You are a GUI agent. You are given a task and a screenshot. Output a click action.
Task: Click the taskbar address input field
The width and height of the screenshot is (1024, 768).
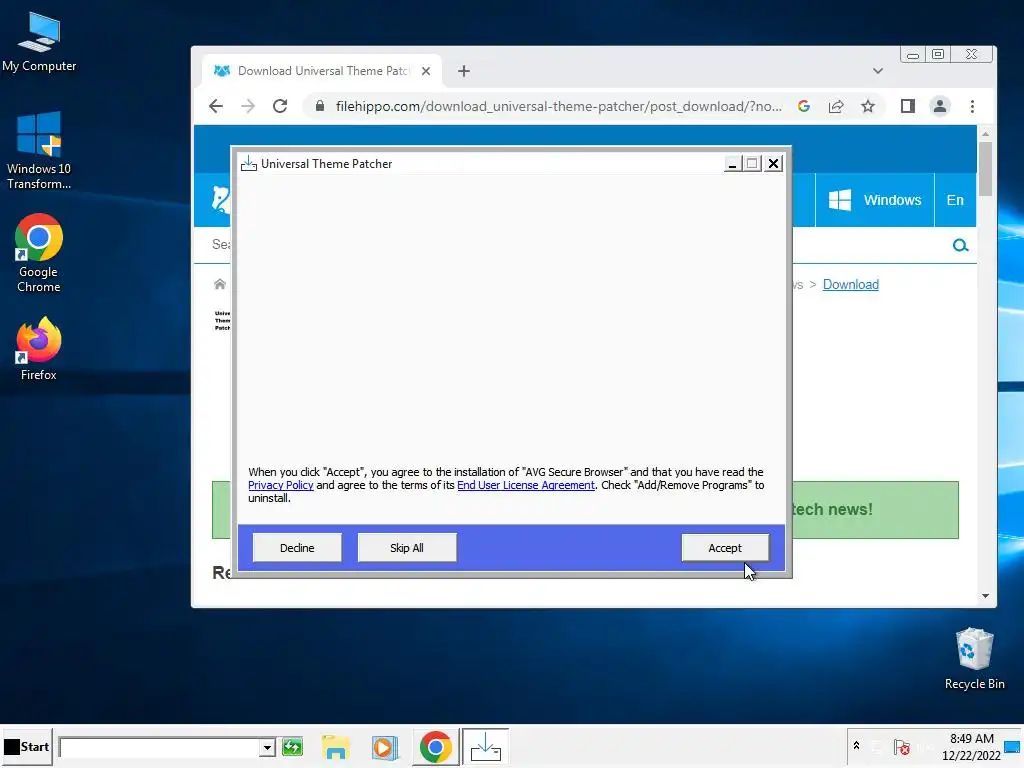[x=159, y=747]
